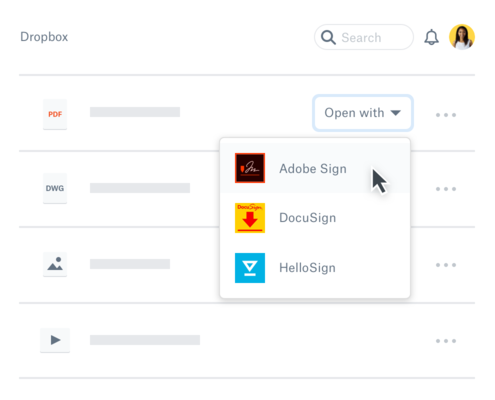This screenshot has height=400, width=495.
Task: Open the user profile avatar
Action: pyautogui.click(x=462, y=37)
